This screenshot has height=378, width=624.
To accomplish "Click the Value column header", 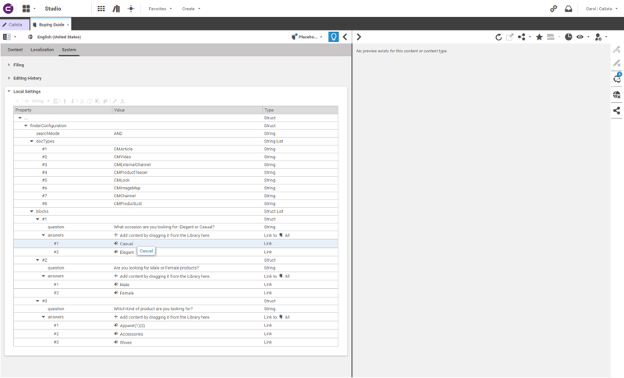I will coord(187,110).
